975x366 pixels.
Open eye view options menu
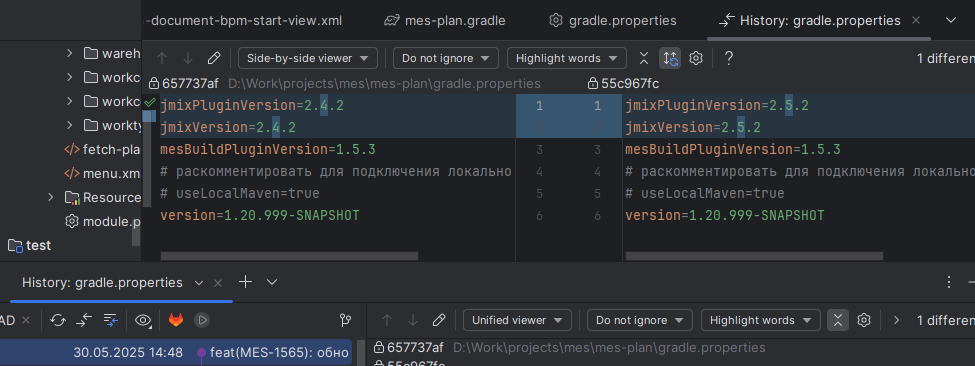[144, 320]
